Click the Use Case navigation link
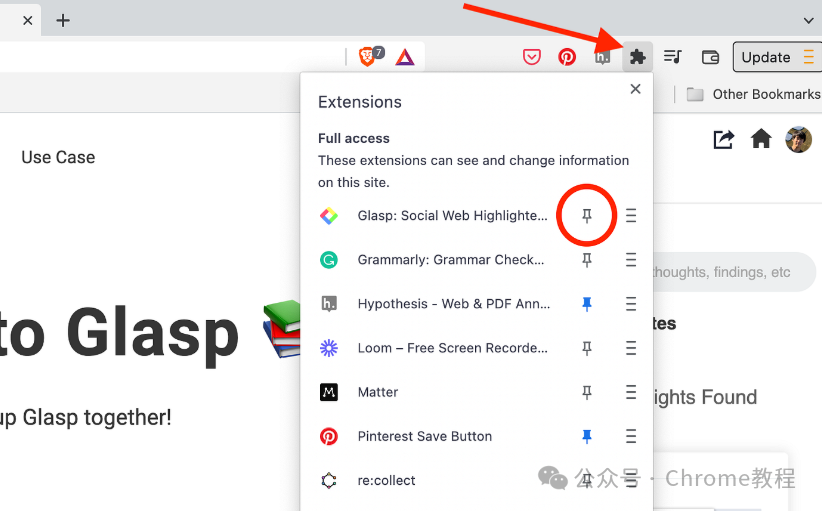822x511 pixels. (58, 157)
